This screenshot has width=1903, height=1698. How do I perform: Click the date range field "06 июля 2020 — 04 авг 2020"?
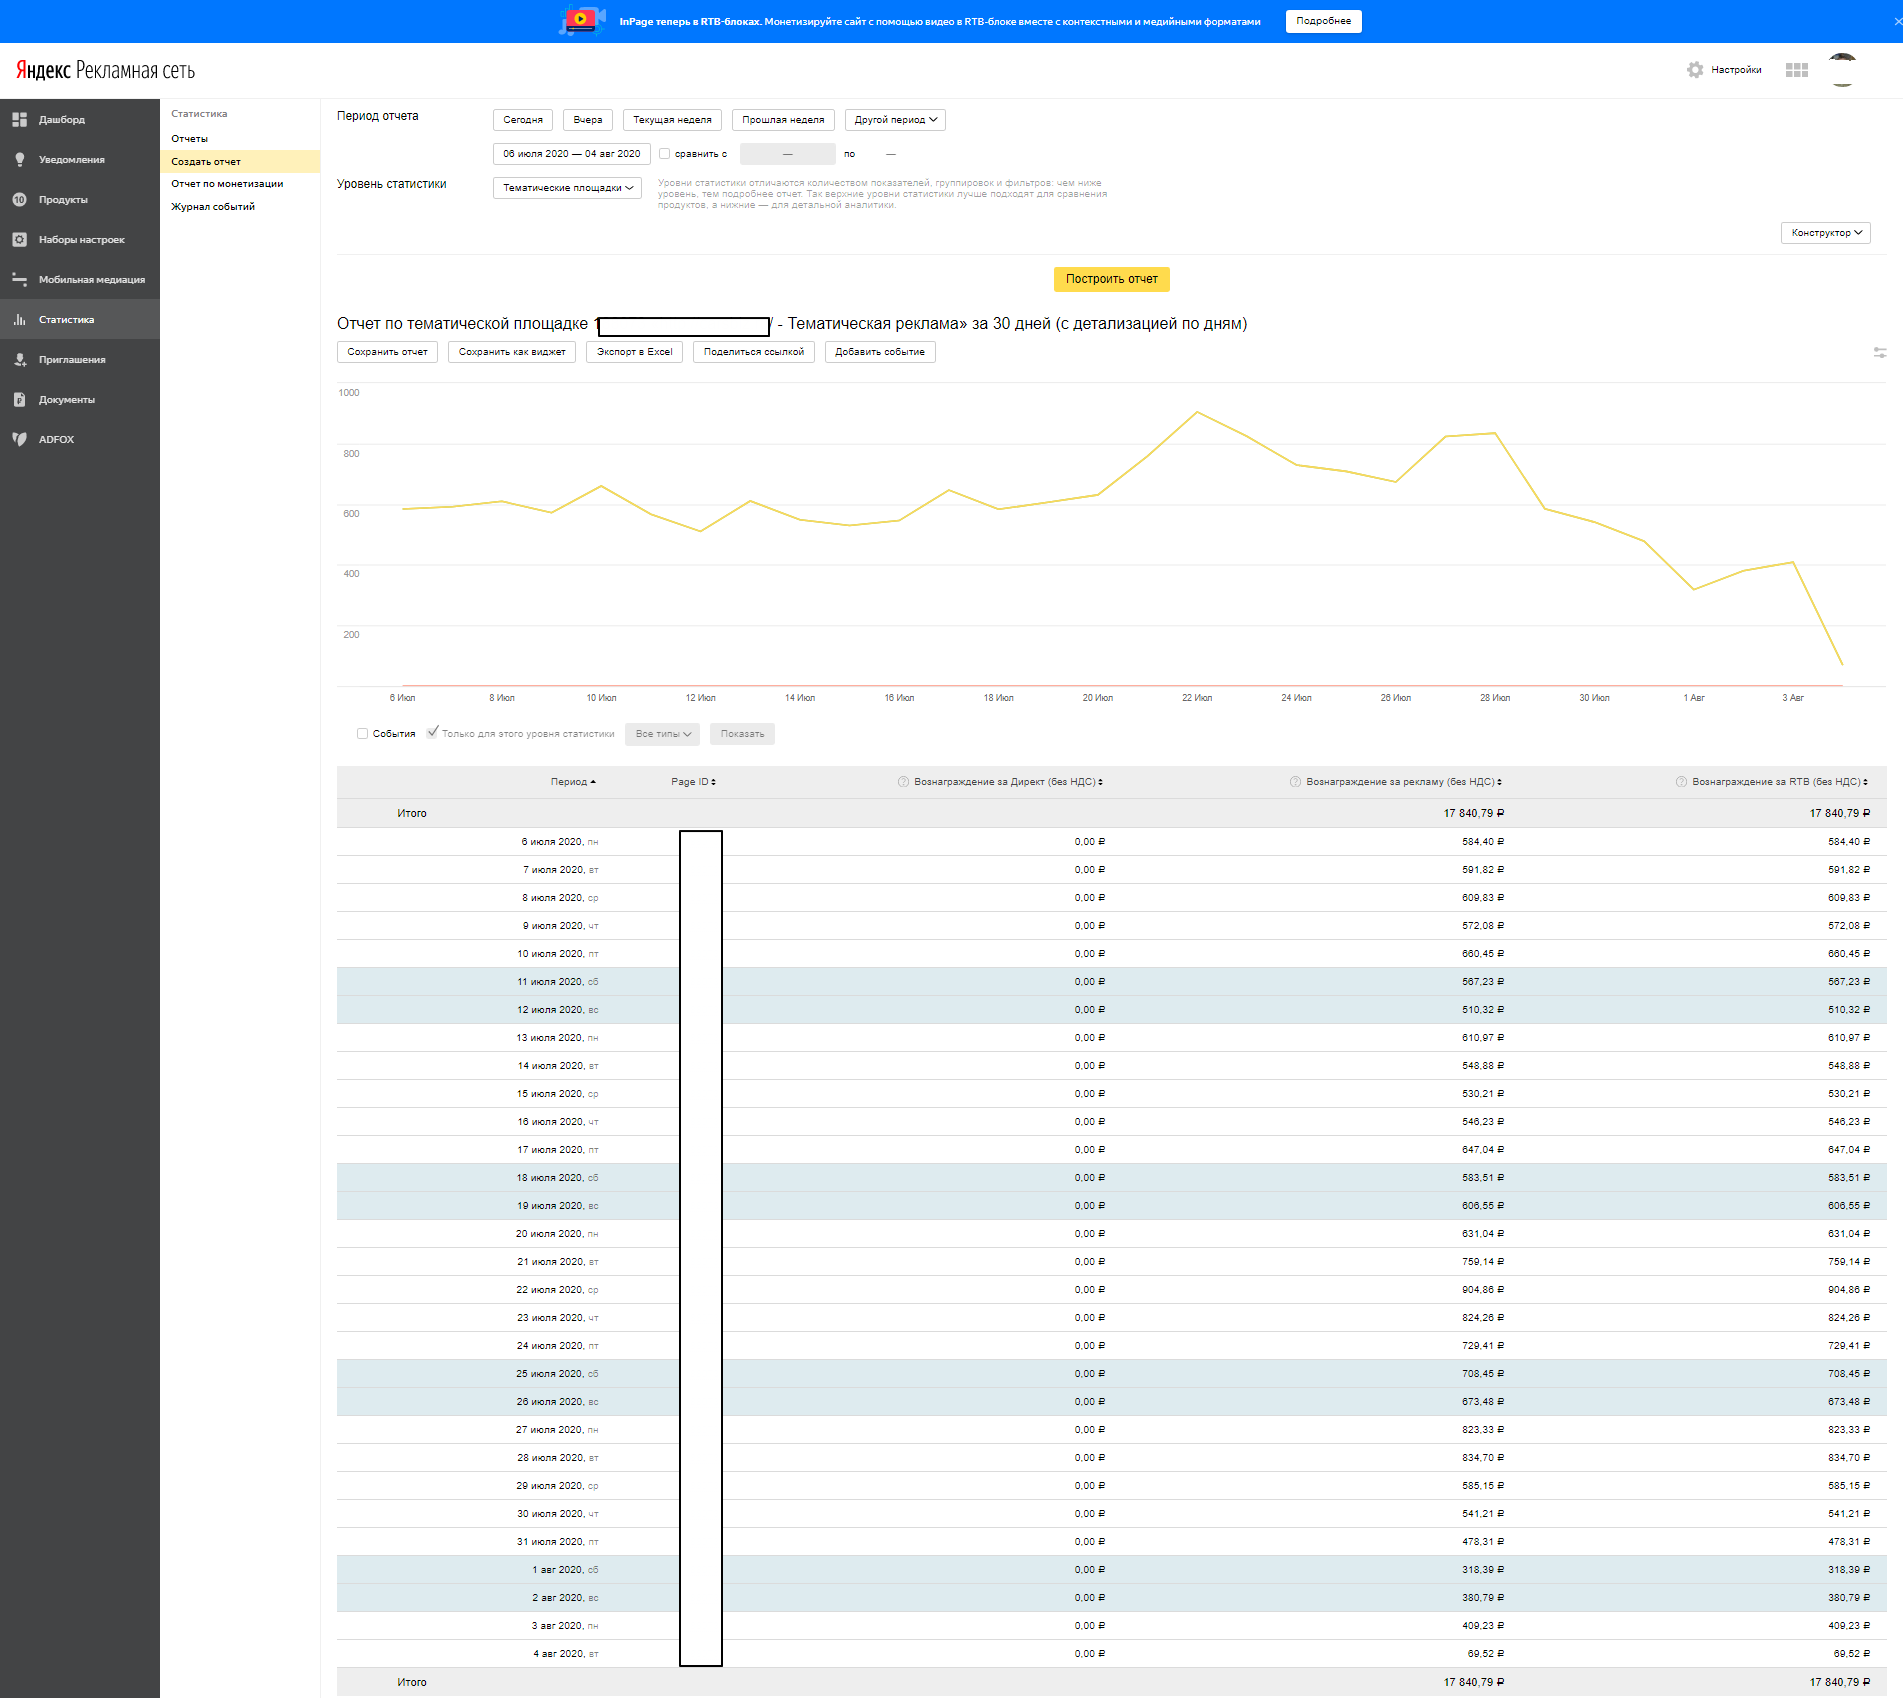[571, 154]
